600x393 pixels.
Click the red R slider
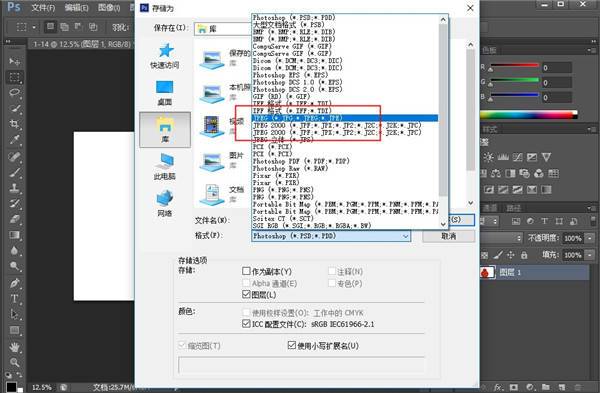[x=515, y=66]
